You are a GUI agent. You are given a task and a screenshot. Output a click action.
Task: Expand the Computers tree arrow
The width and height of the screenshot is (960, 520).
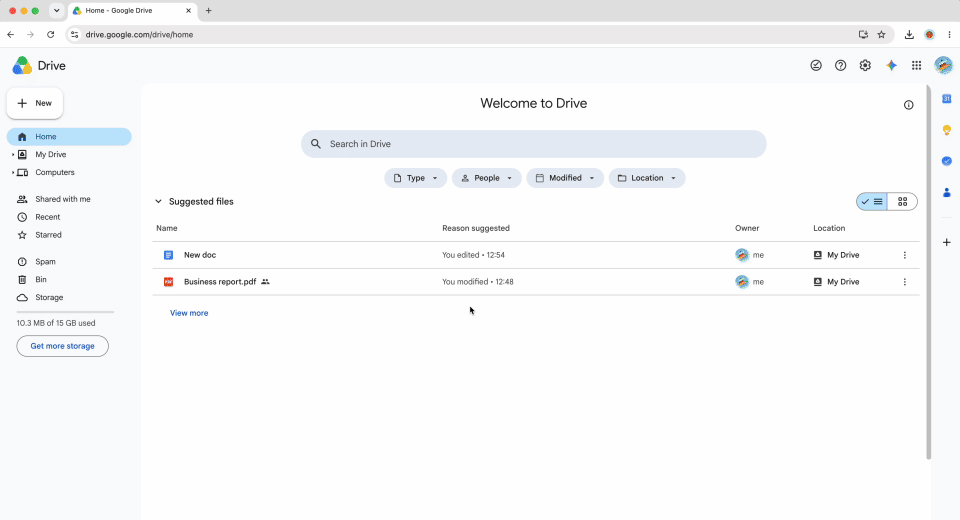click(13, 172)
